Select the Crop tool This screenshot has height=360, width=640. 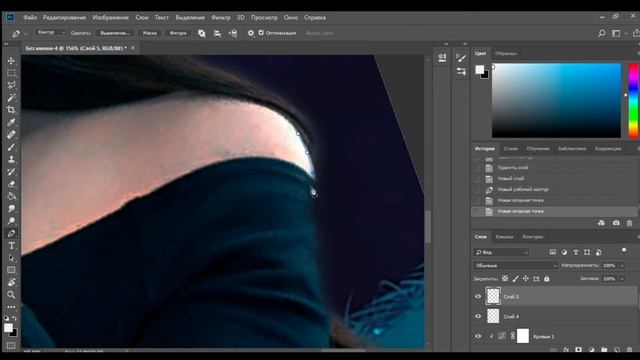[11, 110]
